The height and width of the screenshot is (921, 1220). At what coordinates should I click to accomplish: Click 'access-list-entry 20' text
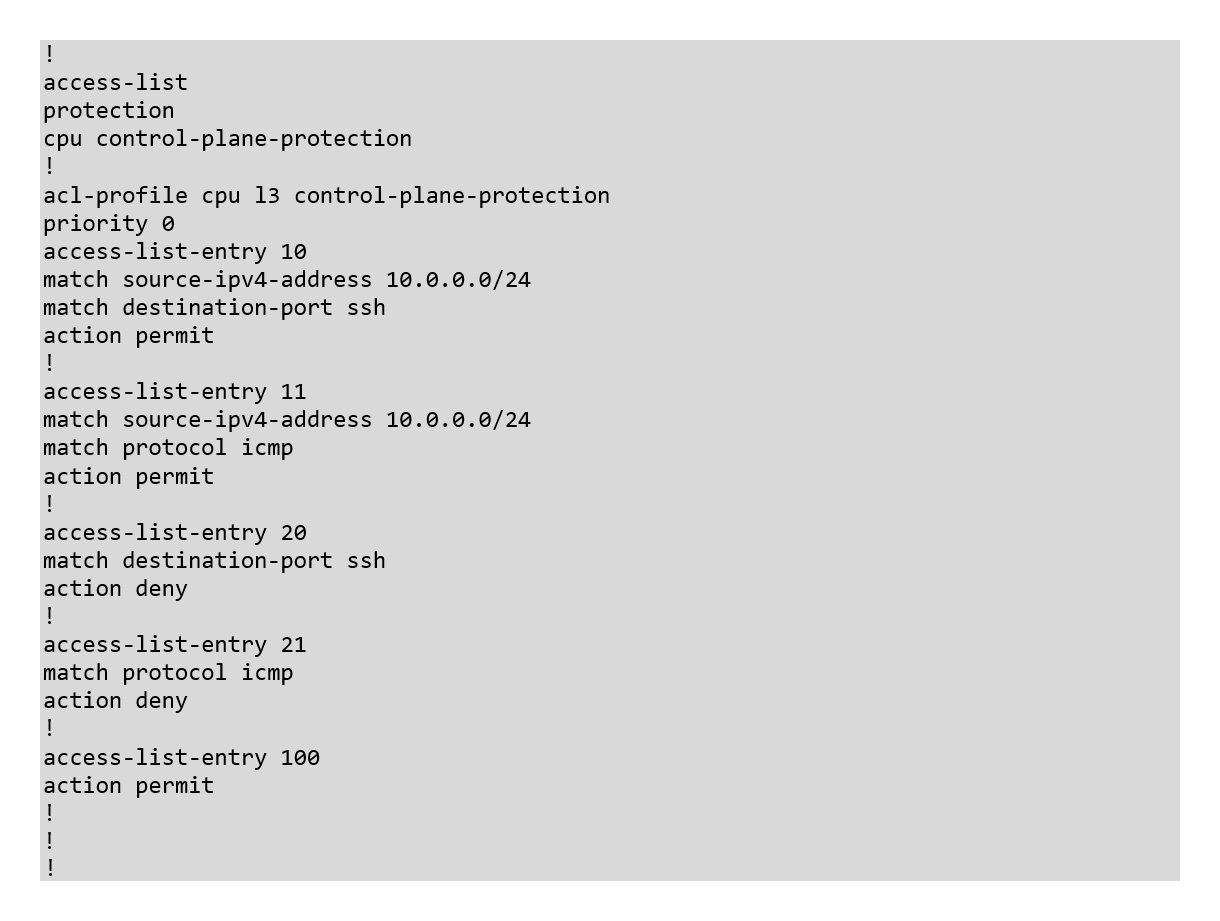click(x=175, y=532)
